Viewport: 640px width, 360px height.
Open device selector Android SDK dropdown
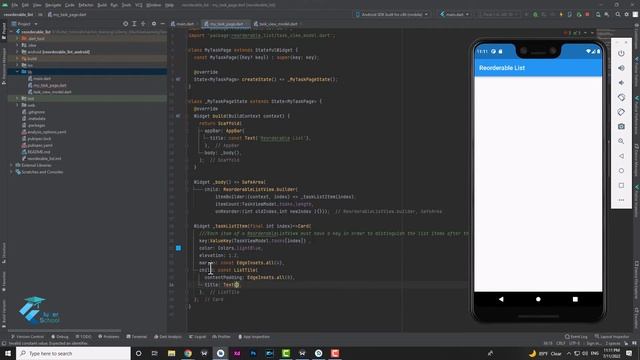391,14
